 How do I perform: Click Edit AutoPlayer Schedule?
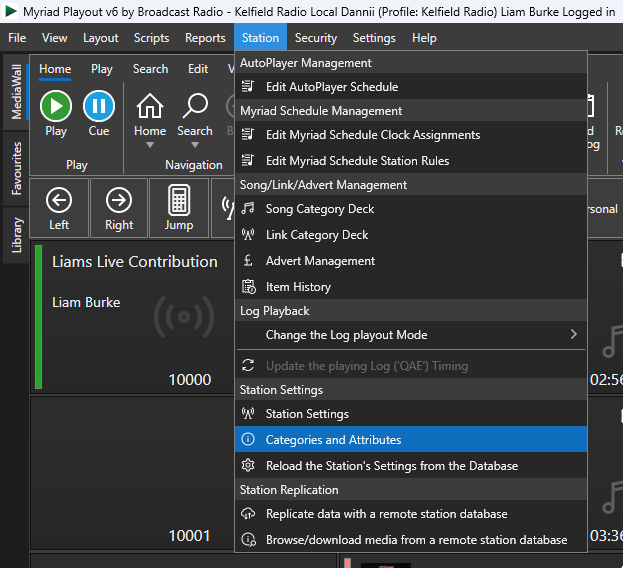pyautogui.click(x=331, y=87)
